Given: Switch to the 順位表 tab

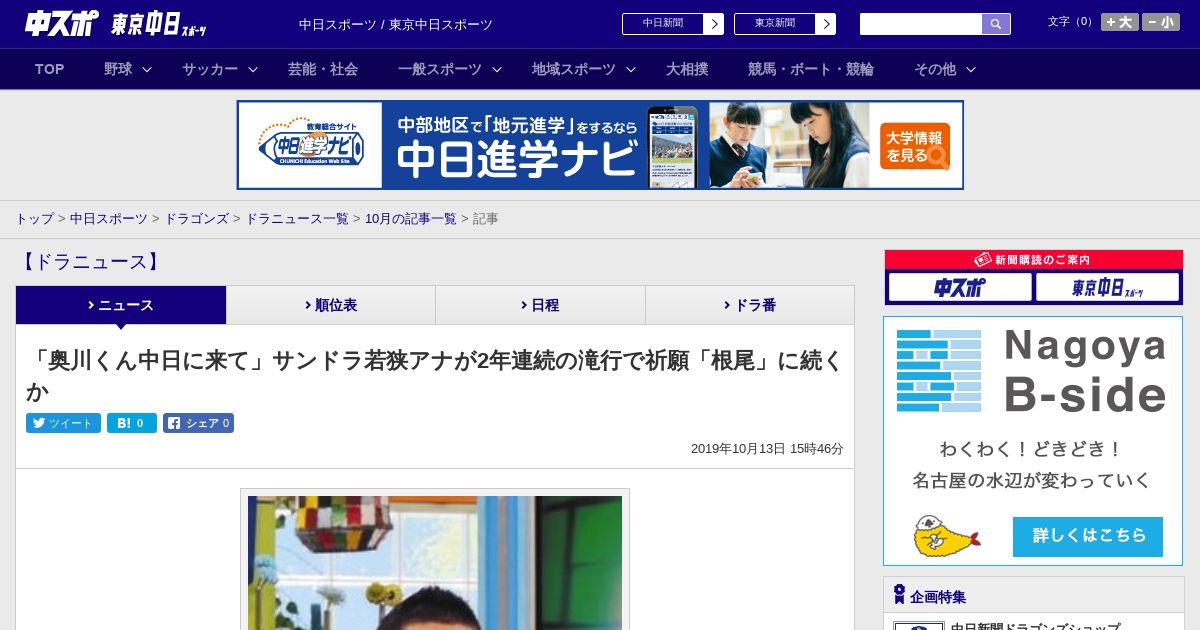Looking at the screenshot, I should tap(331, 305).
